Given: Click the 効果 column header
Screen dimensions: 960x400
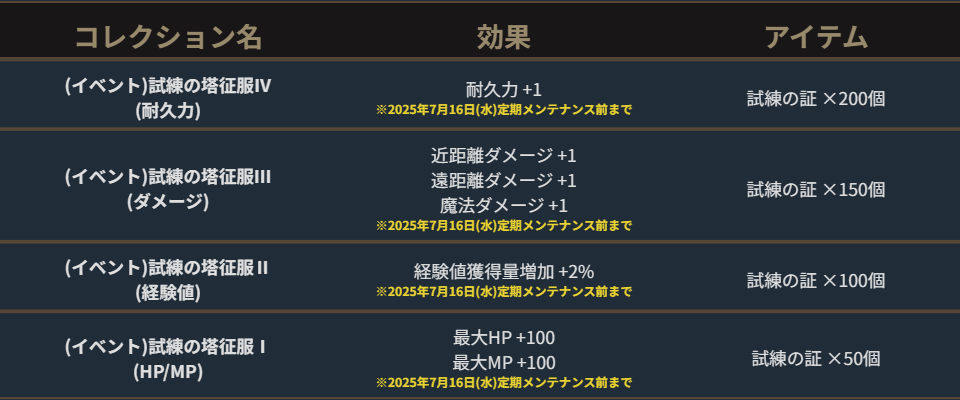Looking at the screenshot, I should tap(503, 38).
